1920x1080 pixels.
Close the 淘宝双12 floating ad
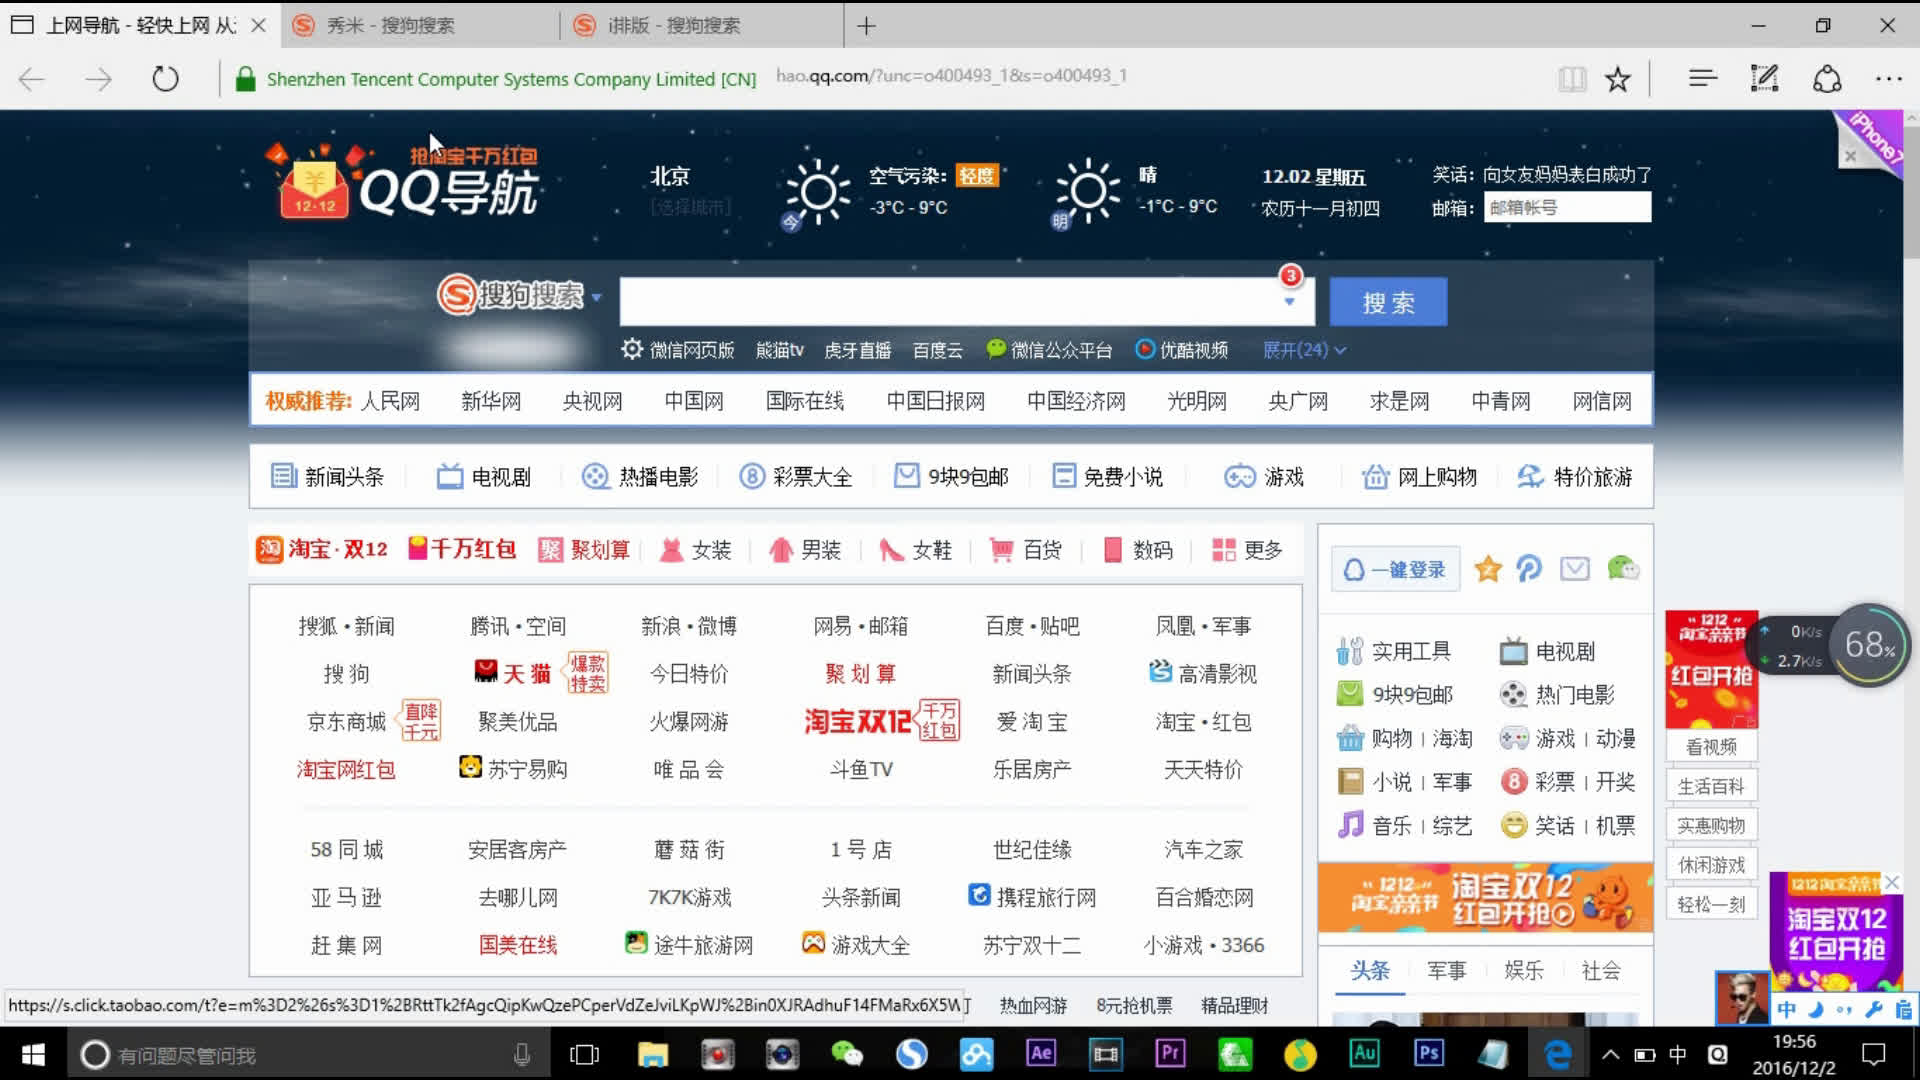pyautogui.click(x=1892, y=882)
